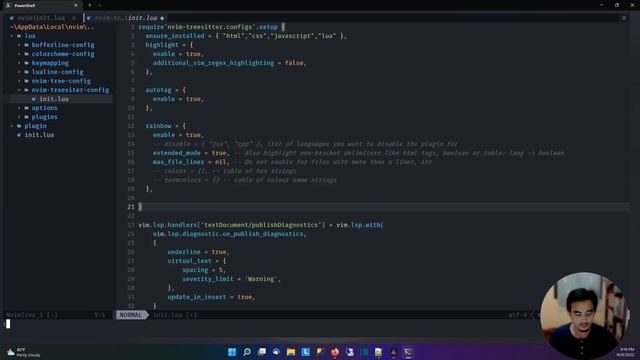Switch to the nvim\init.lua buffer tab
The height and width of the screenshot is (360, 640).
(x=41, y=18)
